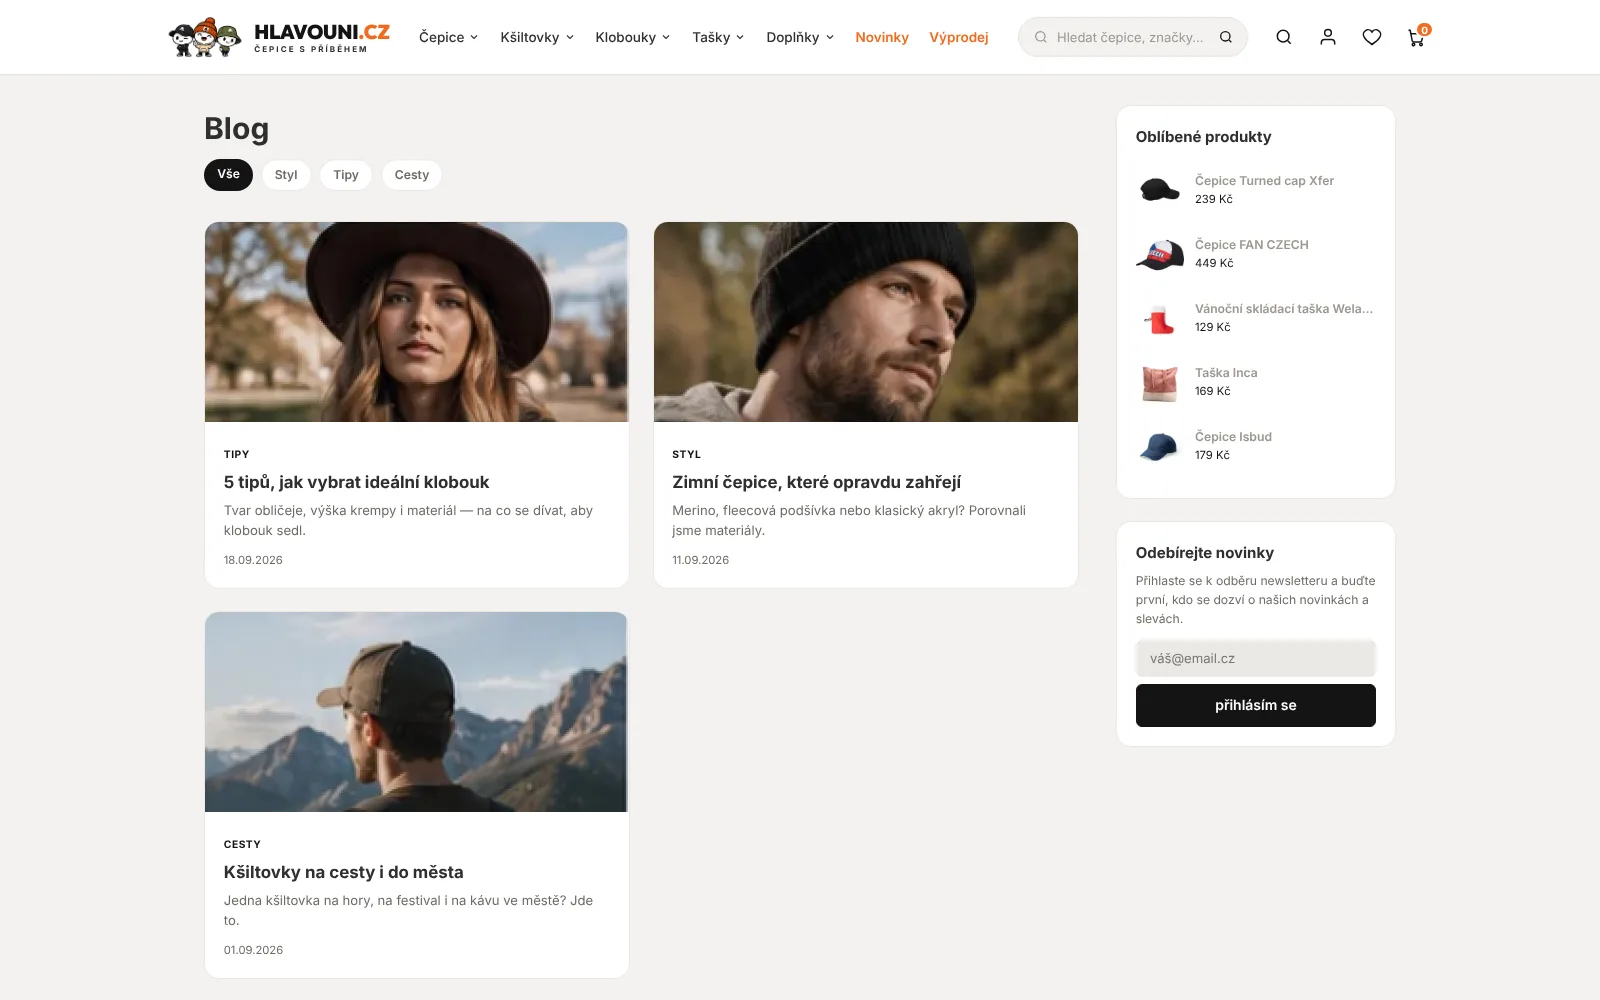Expand the Tašky dropdown menu
1600x1000 pixels.
point(718,37)
